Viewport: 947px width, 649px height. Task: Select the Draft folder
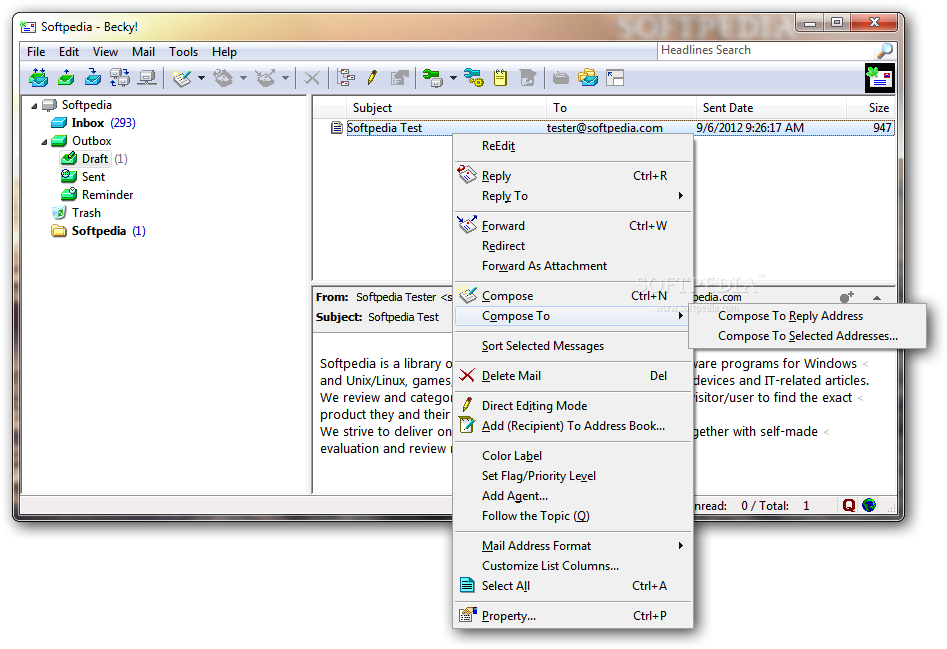click(94, 159)
